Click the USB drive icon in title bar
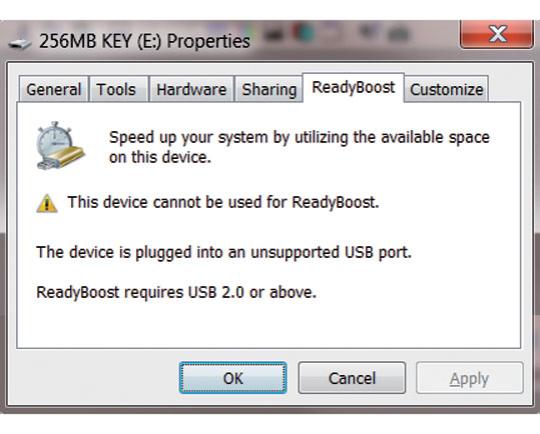Viewport: 540px width, 434px height. 19,43
